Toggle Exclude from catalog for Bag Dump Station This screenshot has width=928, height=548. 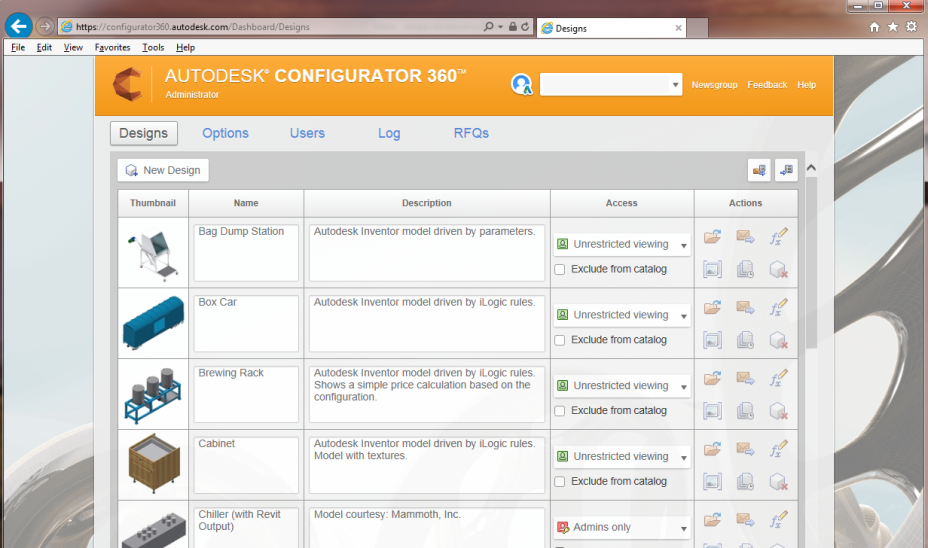coord(559,269)
